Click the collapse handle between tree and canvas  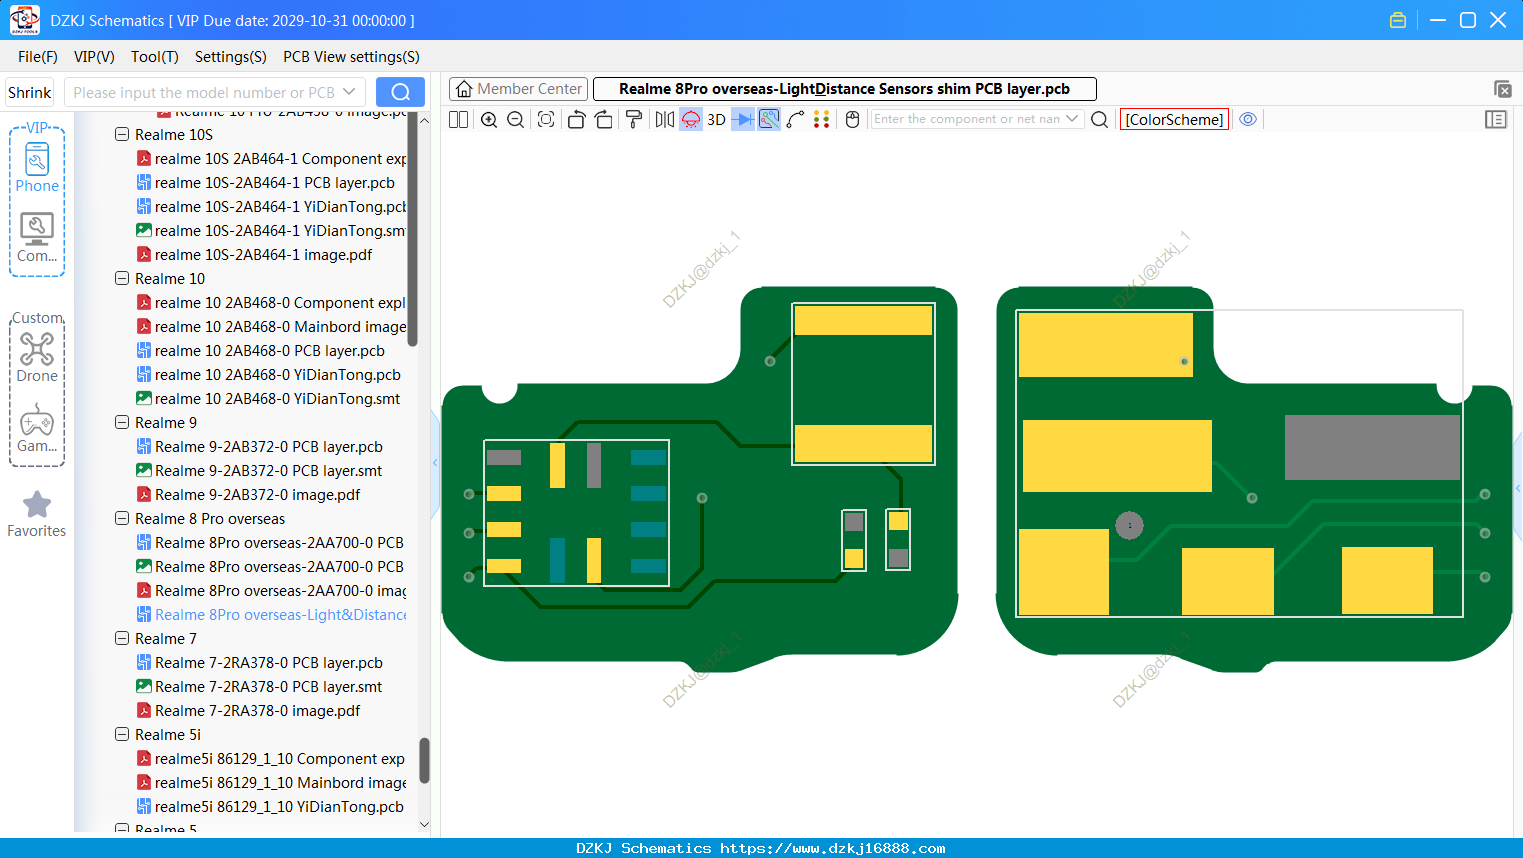pyautogui.click(x=435, y=462)
